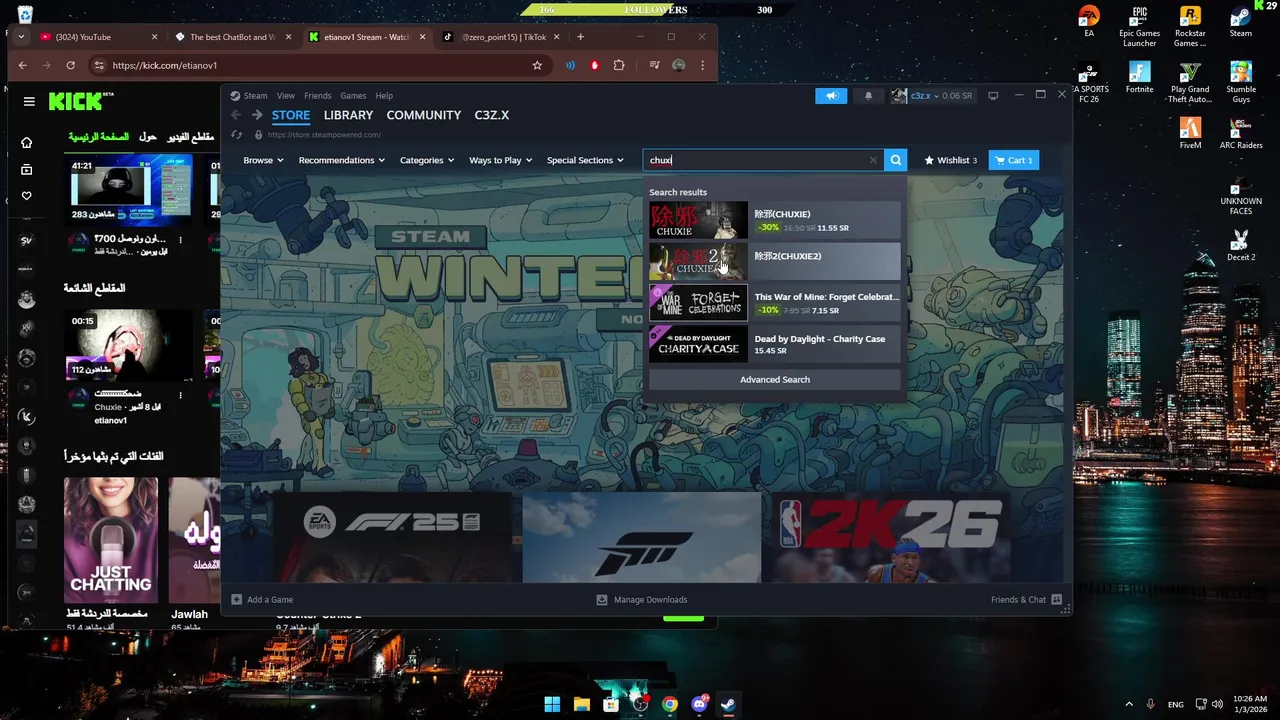Toggle Steam Big Picture mode icon

click(993, 96)
